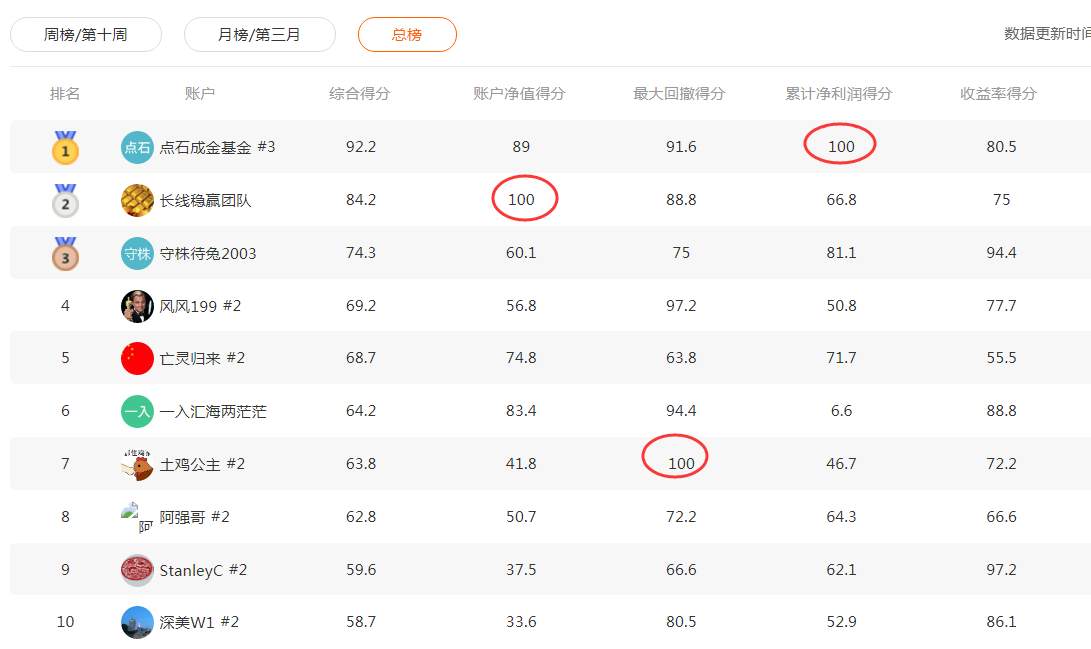Click net value score 74.8 for 亡灵归来
The image size is (1091, 649).
[521, 358]
